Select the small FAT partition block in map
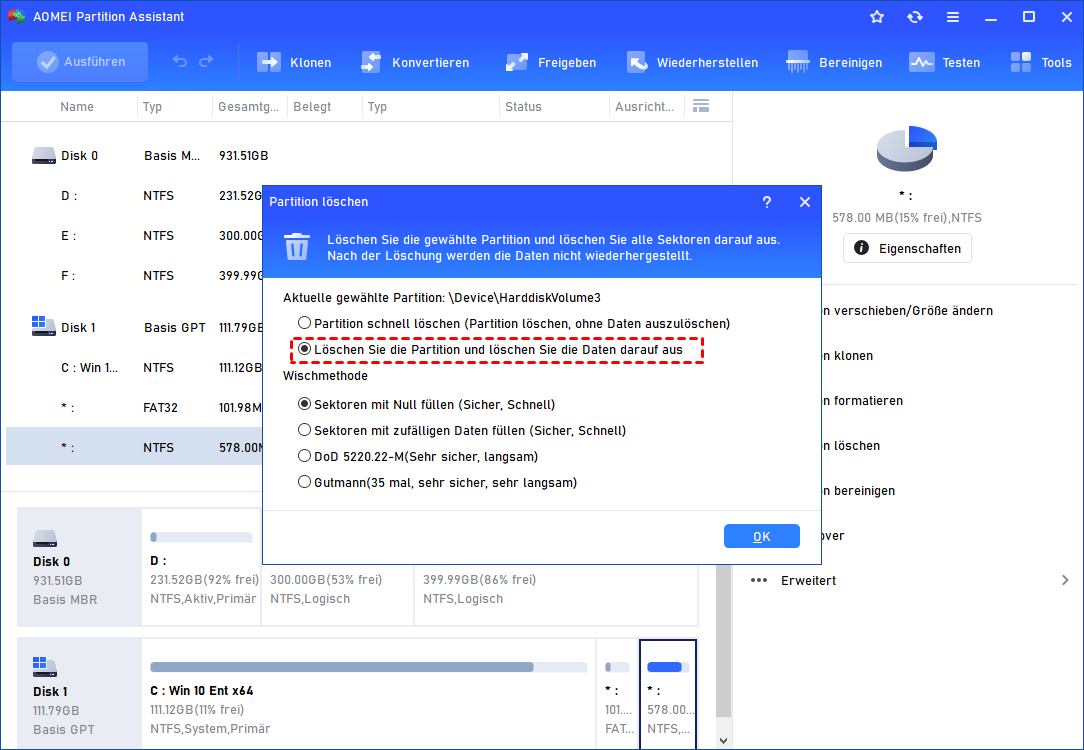Screen dimensions: 1084x750 pos(617,693)
